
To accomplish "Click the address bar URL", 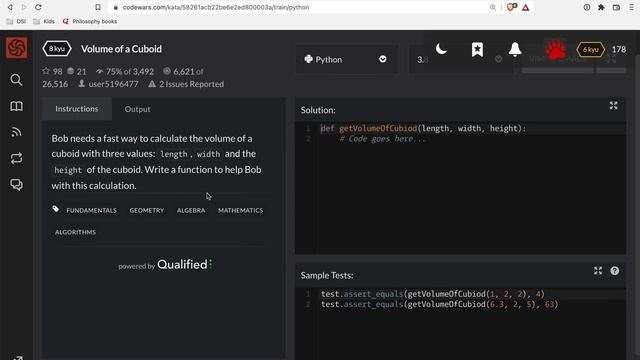I will point(216,7).
